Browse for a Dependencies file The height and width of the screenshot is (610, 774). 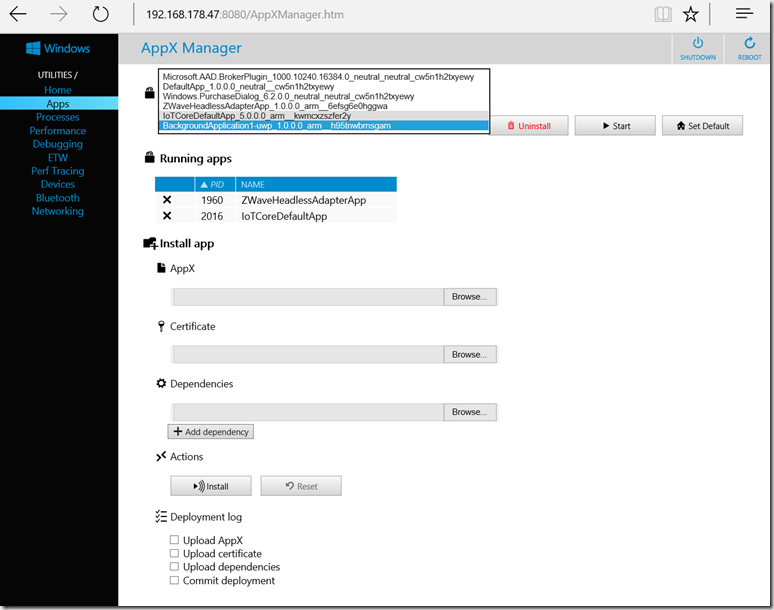470,412
